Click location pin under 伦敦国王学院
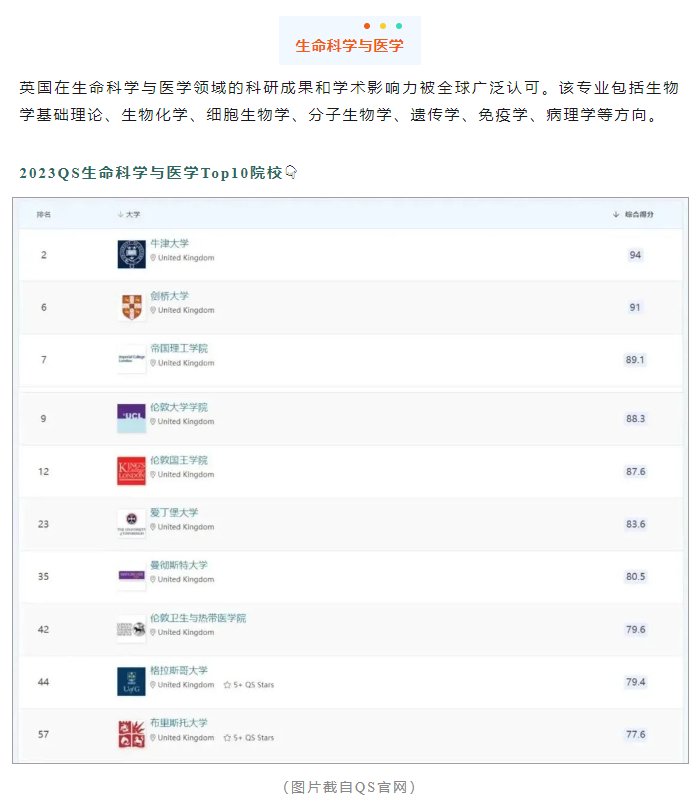The height and width of the screenshot is (812, 699). click(x=153, y=474)
